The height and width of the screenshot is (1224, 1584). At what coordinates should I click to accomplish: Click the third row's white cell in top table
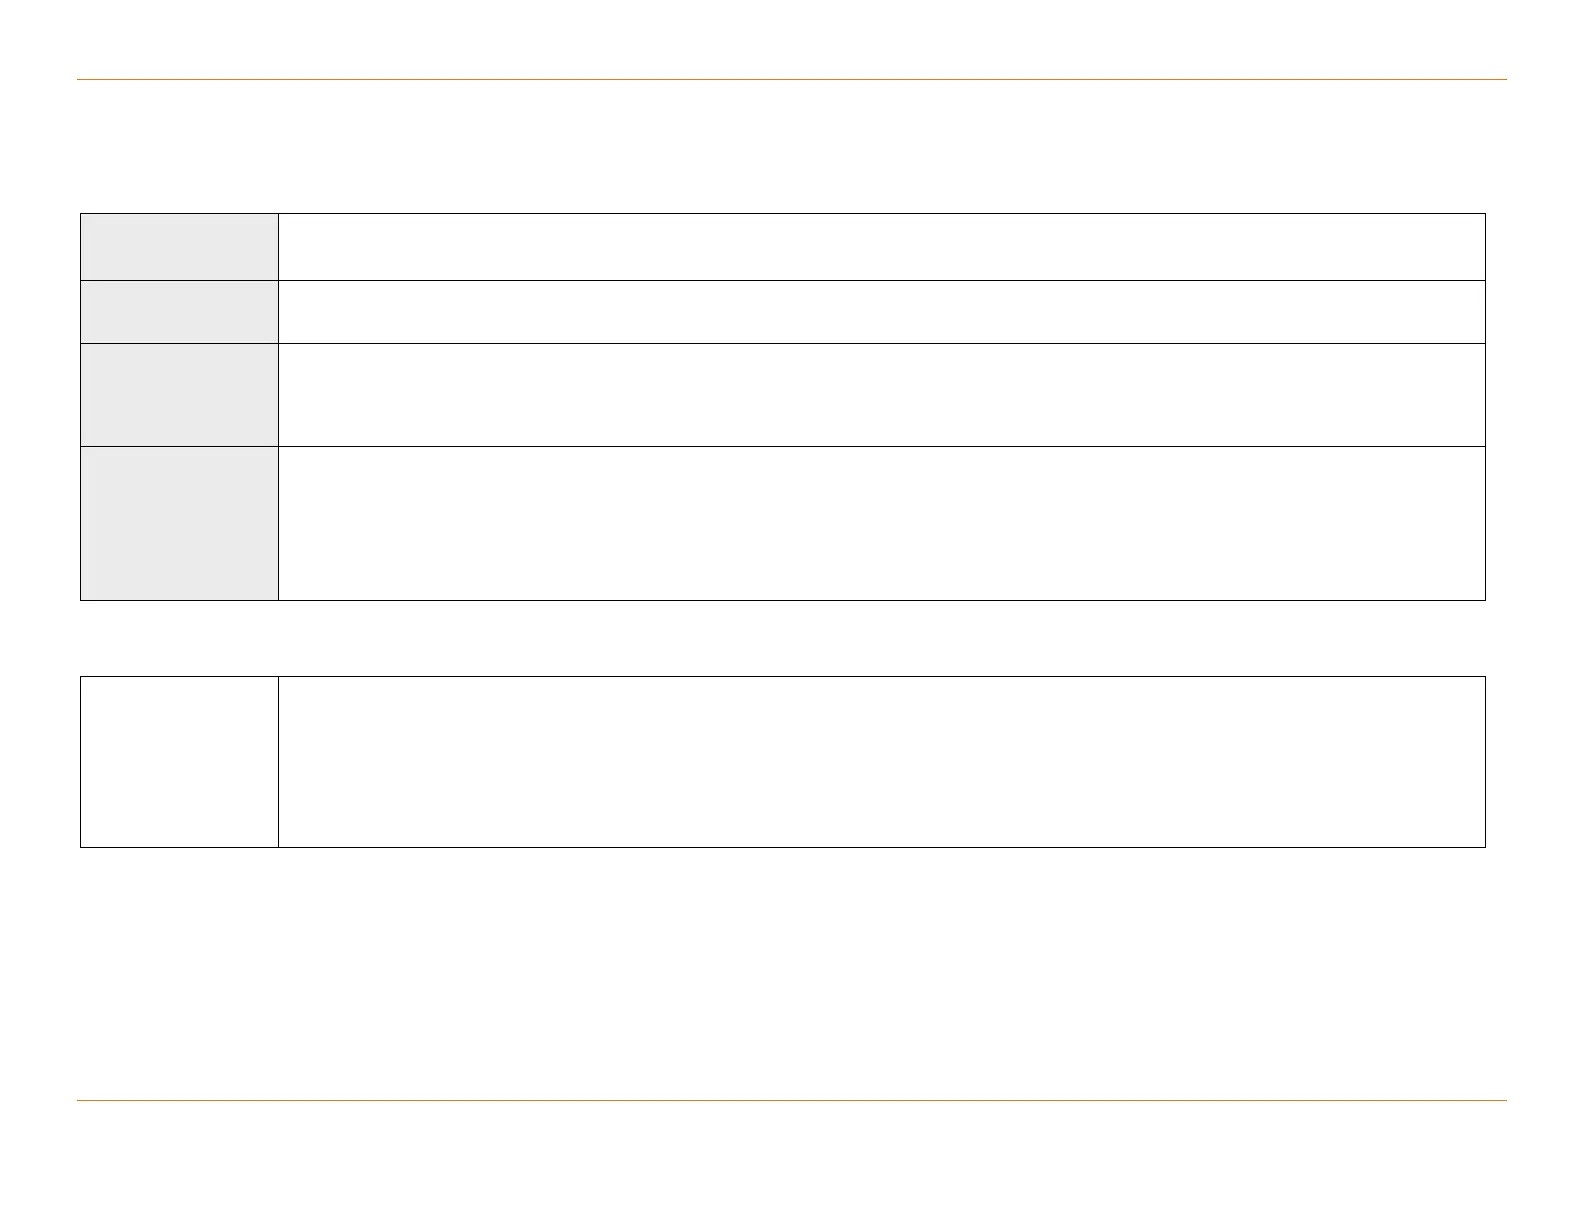click(881, 395)
